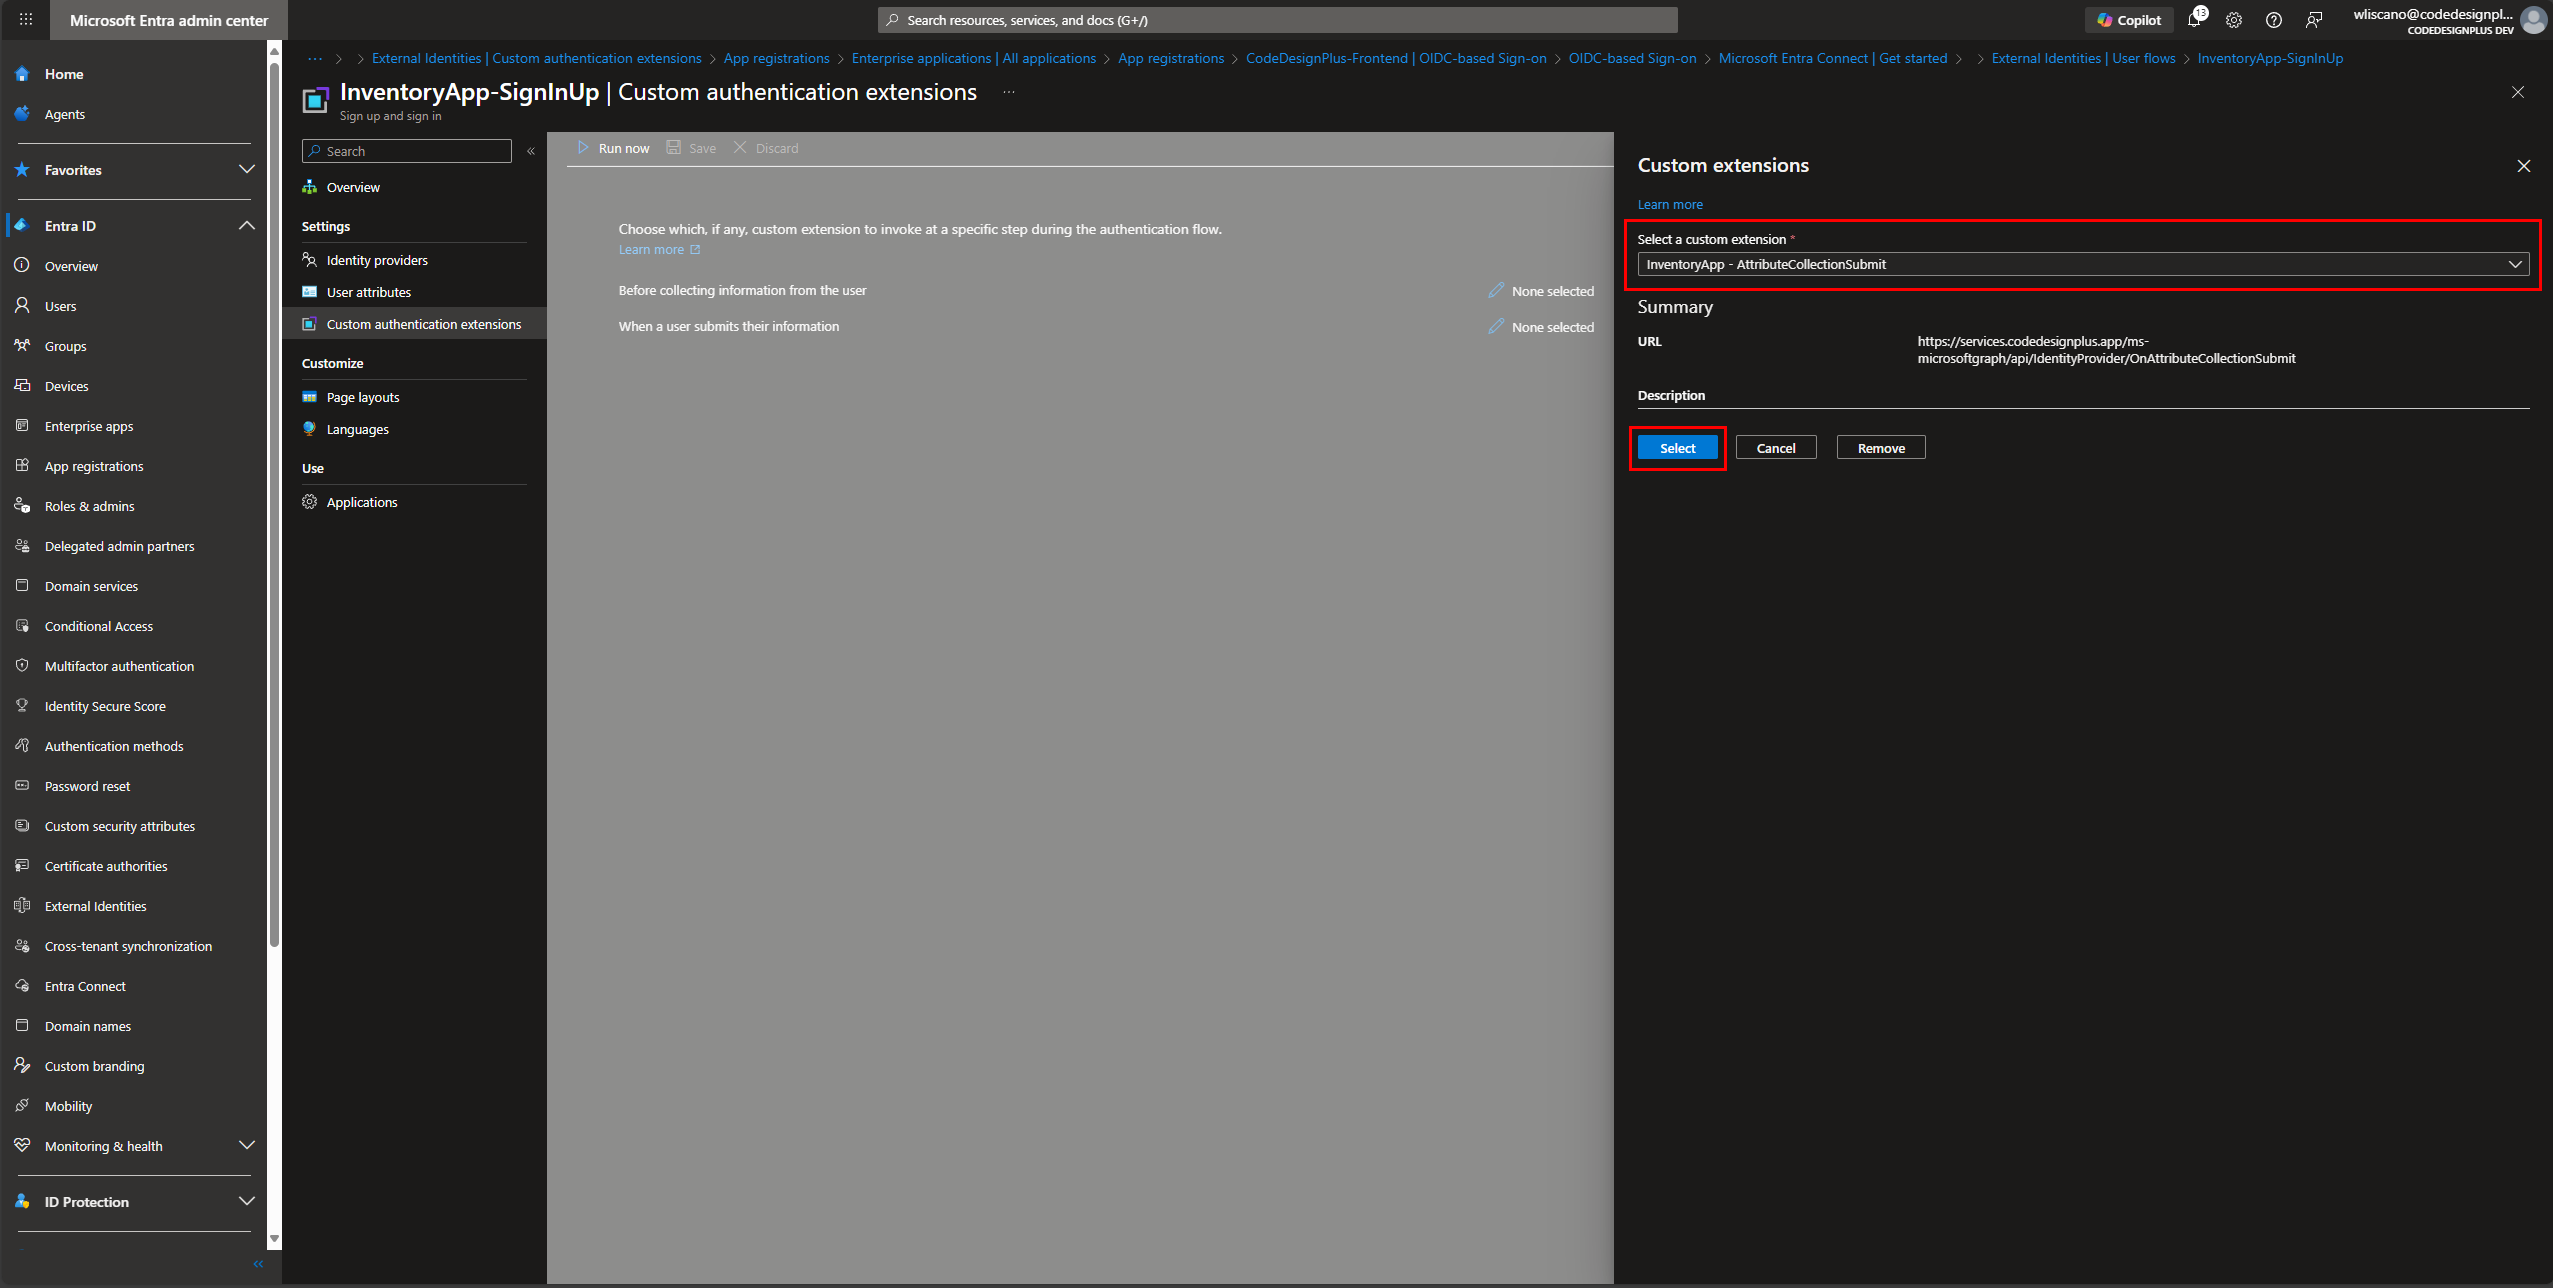
Task: Open the help question mark icon
Action: coord(2274,20)
